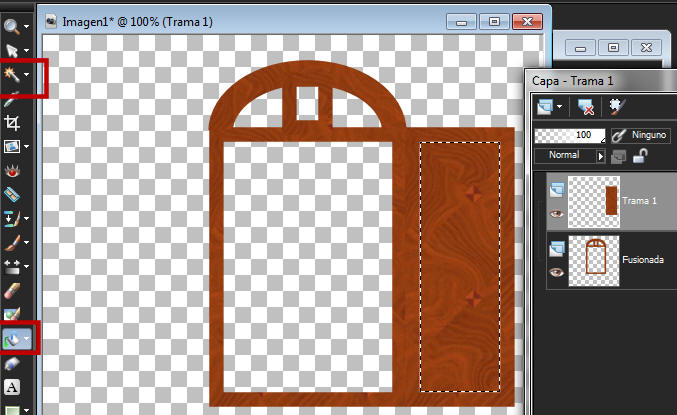
Task: Click the Ninguno link set button
Action: [x=648, y=135]
